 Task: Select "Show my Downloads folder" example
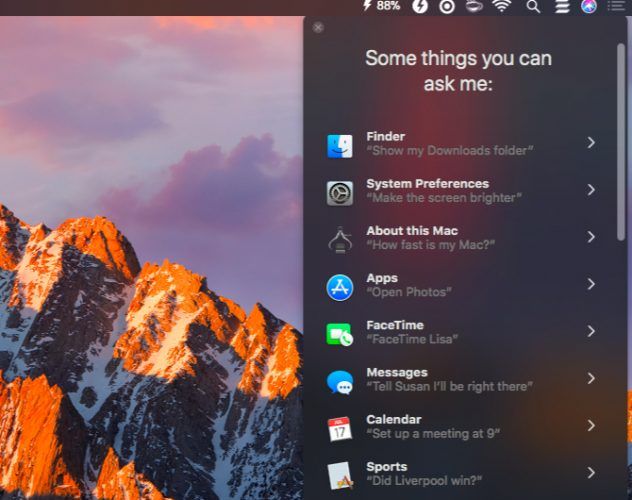(450, 151)
